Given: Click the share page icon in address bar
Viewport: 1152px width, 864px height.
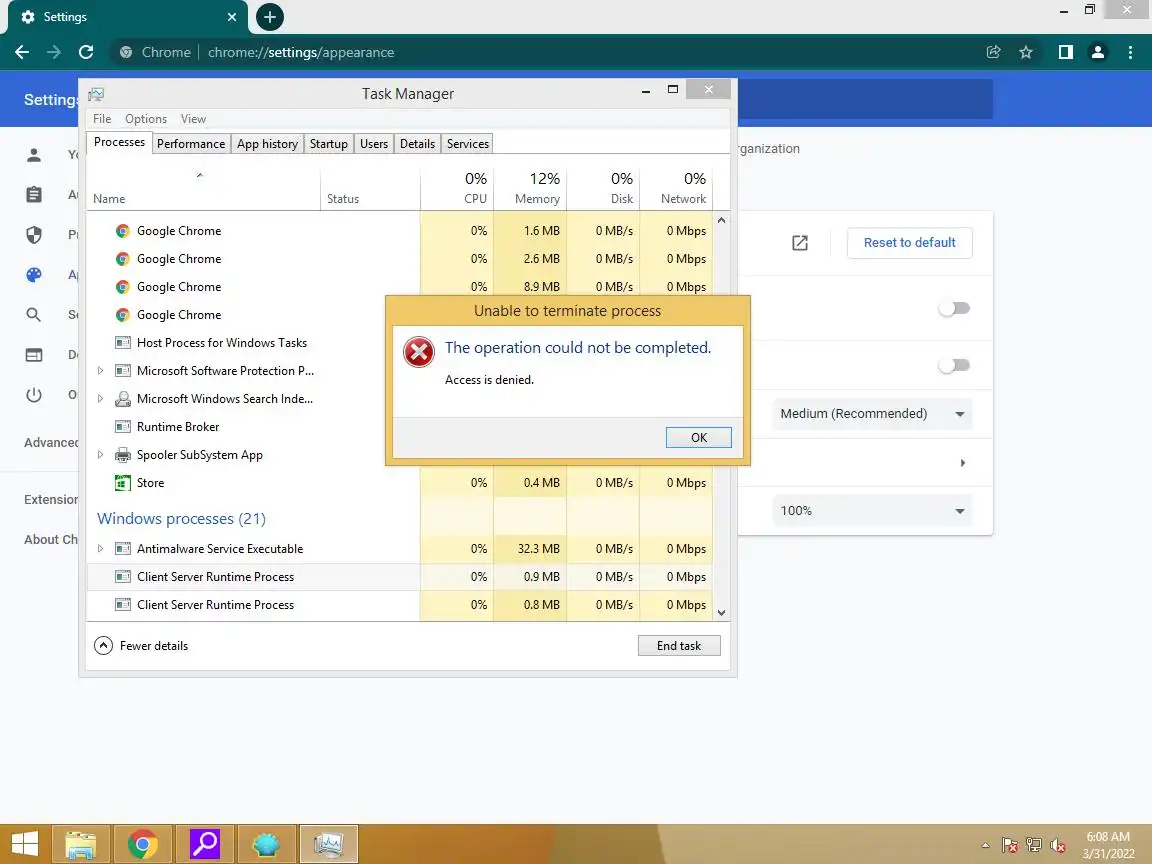Looking at the screenshot, I should [x=993, y=52].
